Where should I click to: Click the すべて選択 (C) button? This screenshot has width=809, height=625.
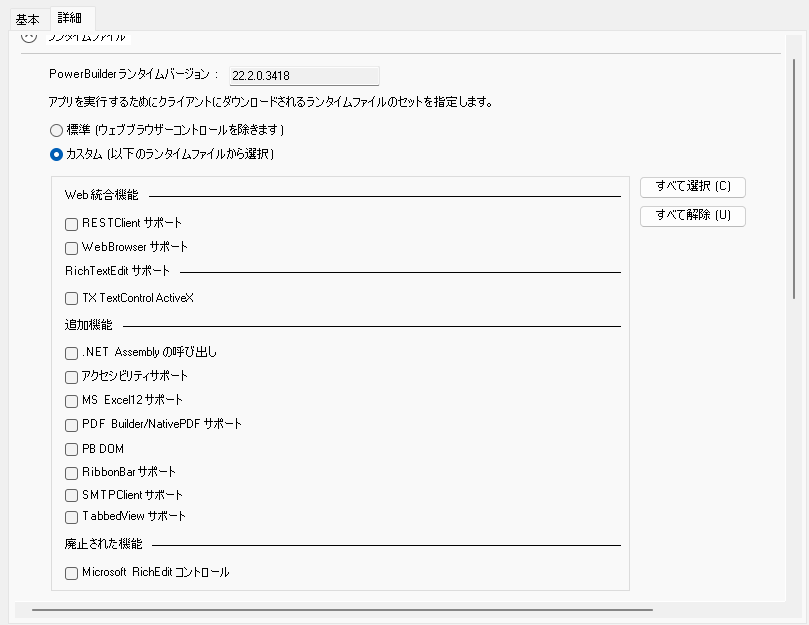click(692, 187)
